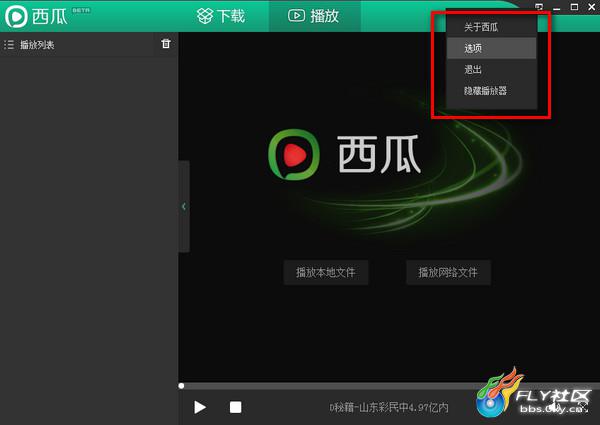Screen dimensions: 600x425
Task: Maximize the player window
Action: coord(574,7)
